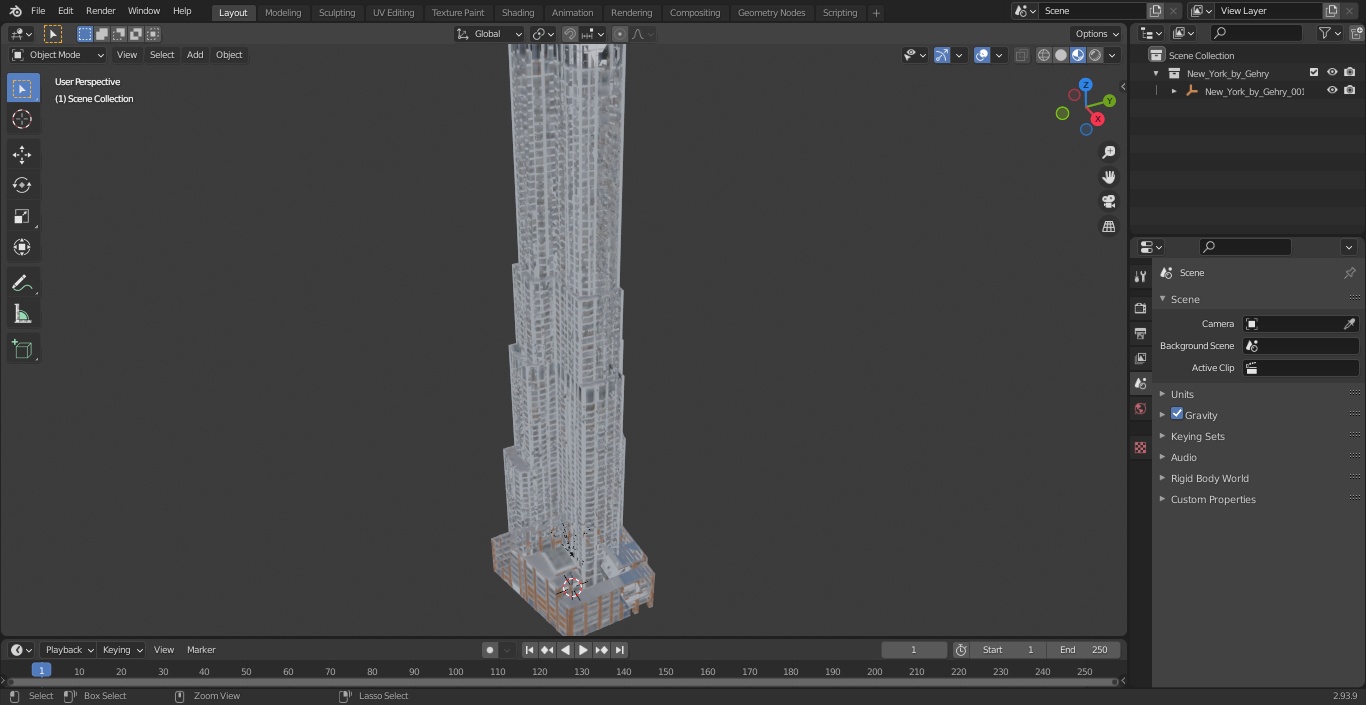Open the View Layer properties tab

1140,358
